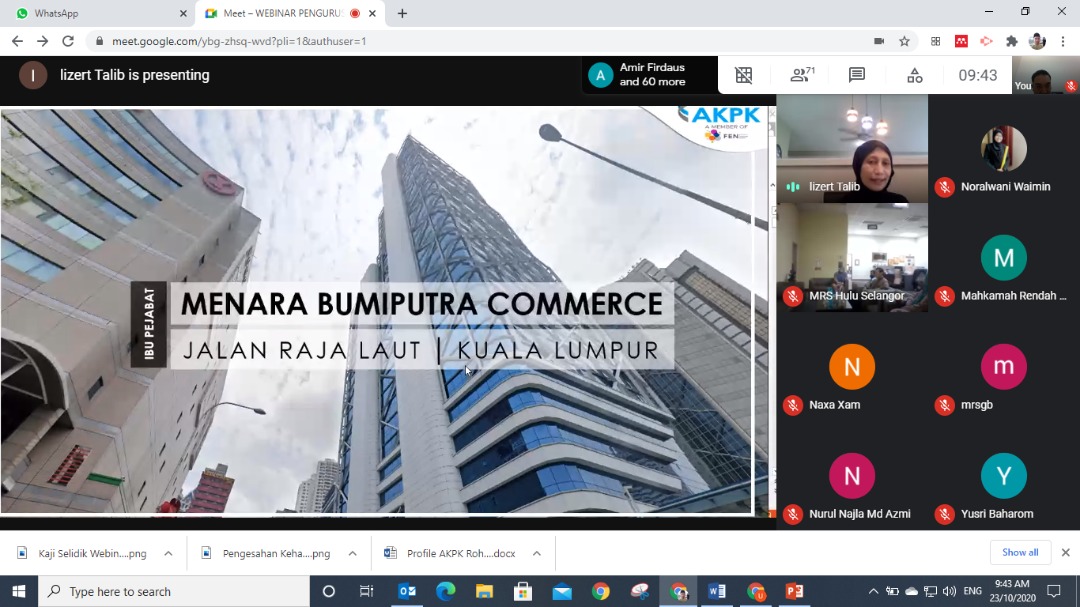
Task: Go forward in browser history
Action: point(43,41)
